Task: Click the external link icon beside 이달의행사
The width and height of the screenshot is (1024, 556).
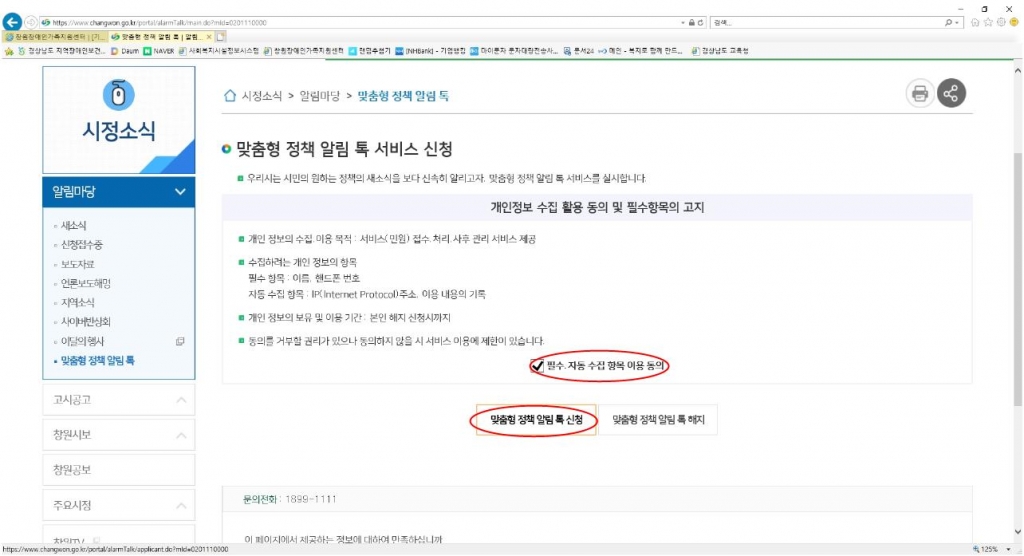Action: click(180, 341)
